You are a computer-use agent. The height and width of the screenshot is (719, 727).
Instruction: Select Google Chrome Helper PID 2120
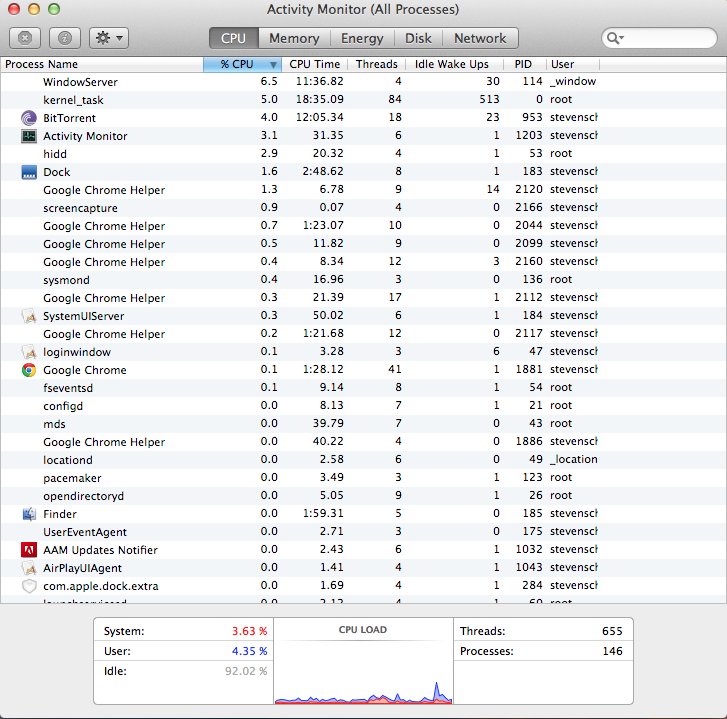[x=364, y=190]
